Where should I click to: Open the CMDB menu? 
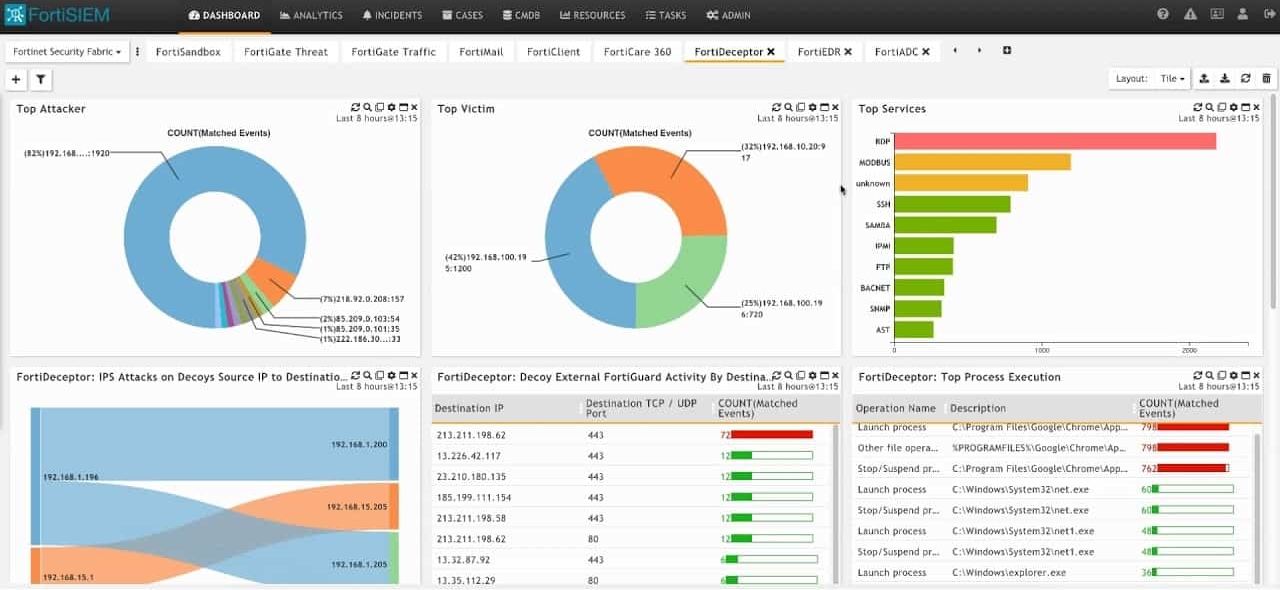click(x=520, y=15)
